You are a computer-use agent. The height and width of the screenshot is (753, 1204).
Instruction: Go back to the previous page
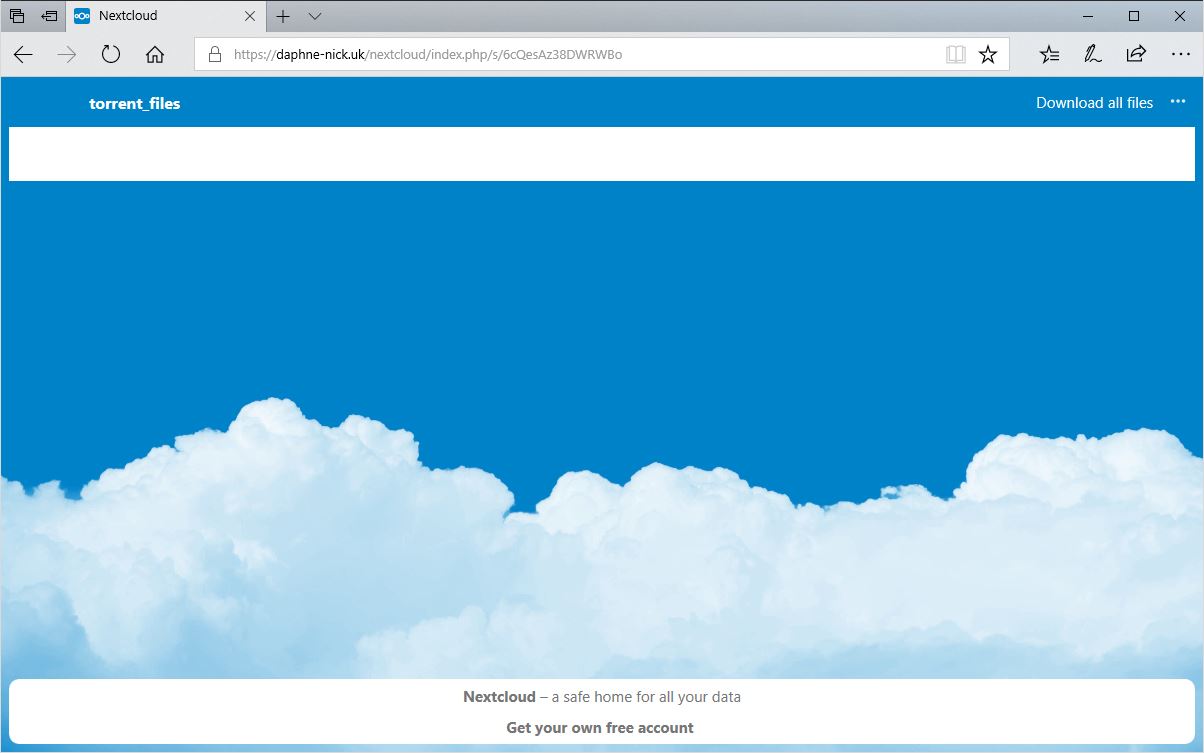[23, 55]
